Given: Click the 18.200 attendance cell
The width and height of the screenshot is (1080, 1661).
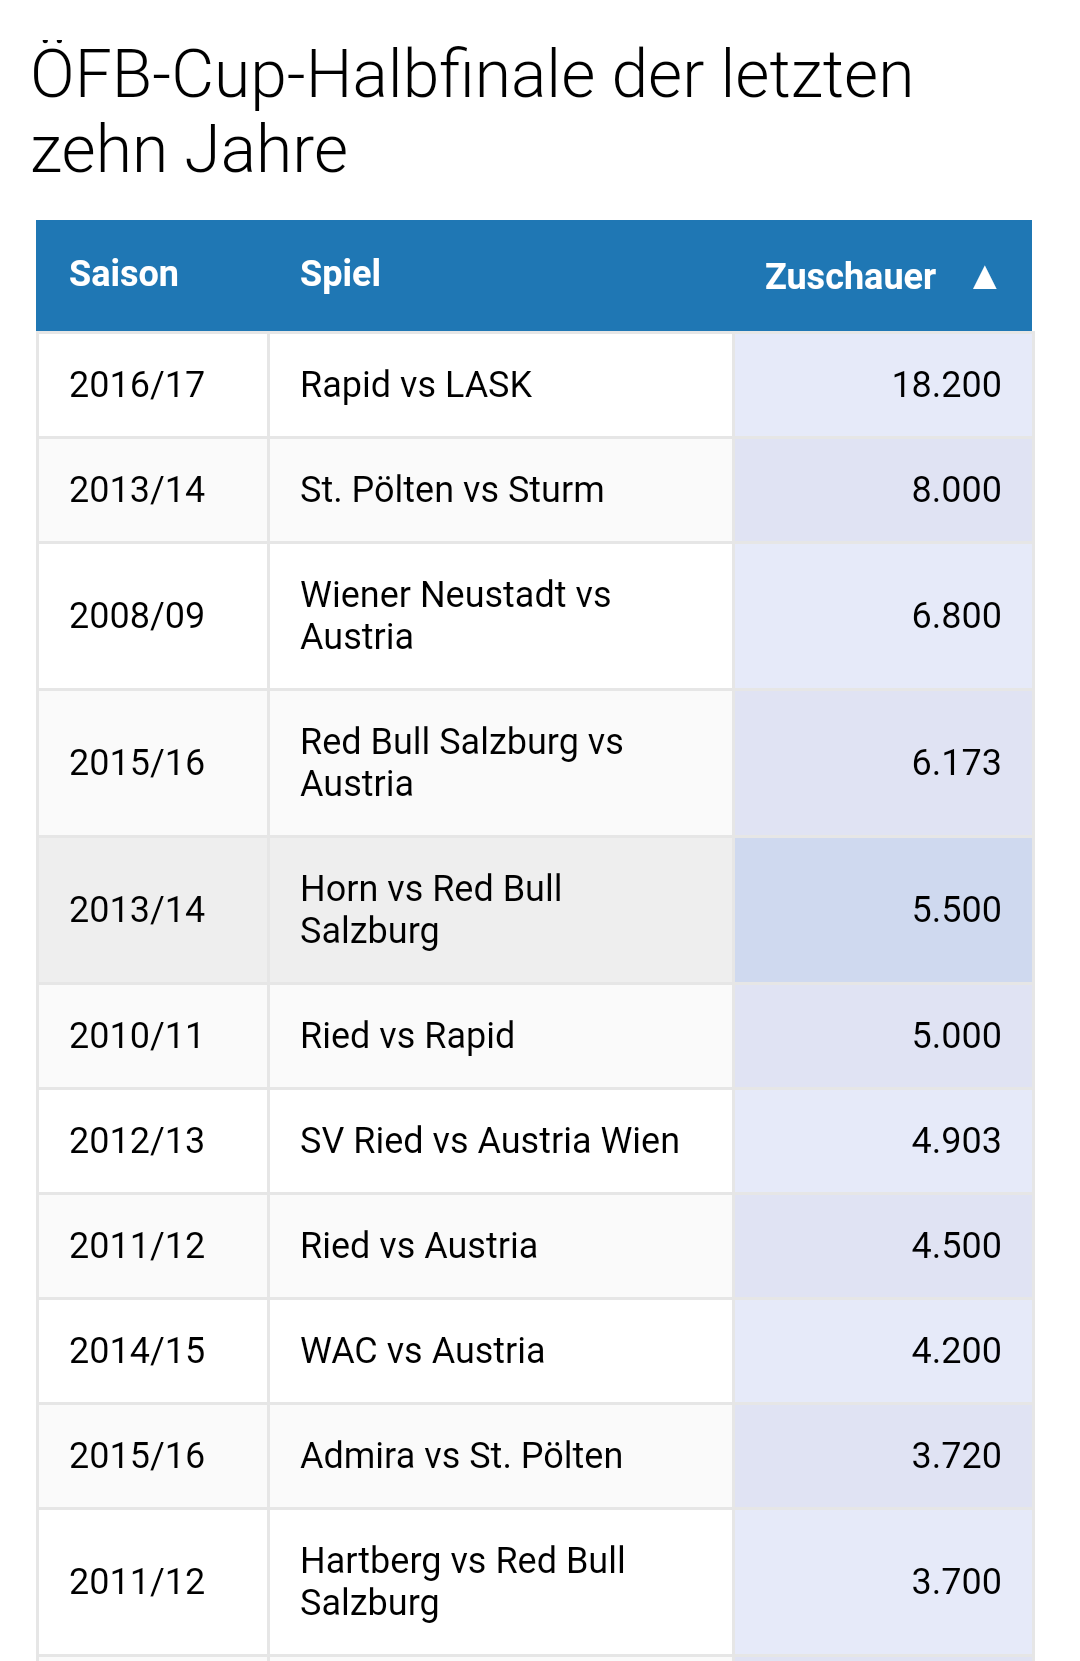Looking at the screenshot, I should pos(883,385).
